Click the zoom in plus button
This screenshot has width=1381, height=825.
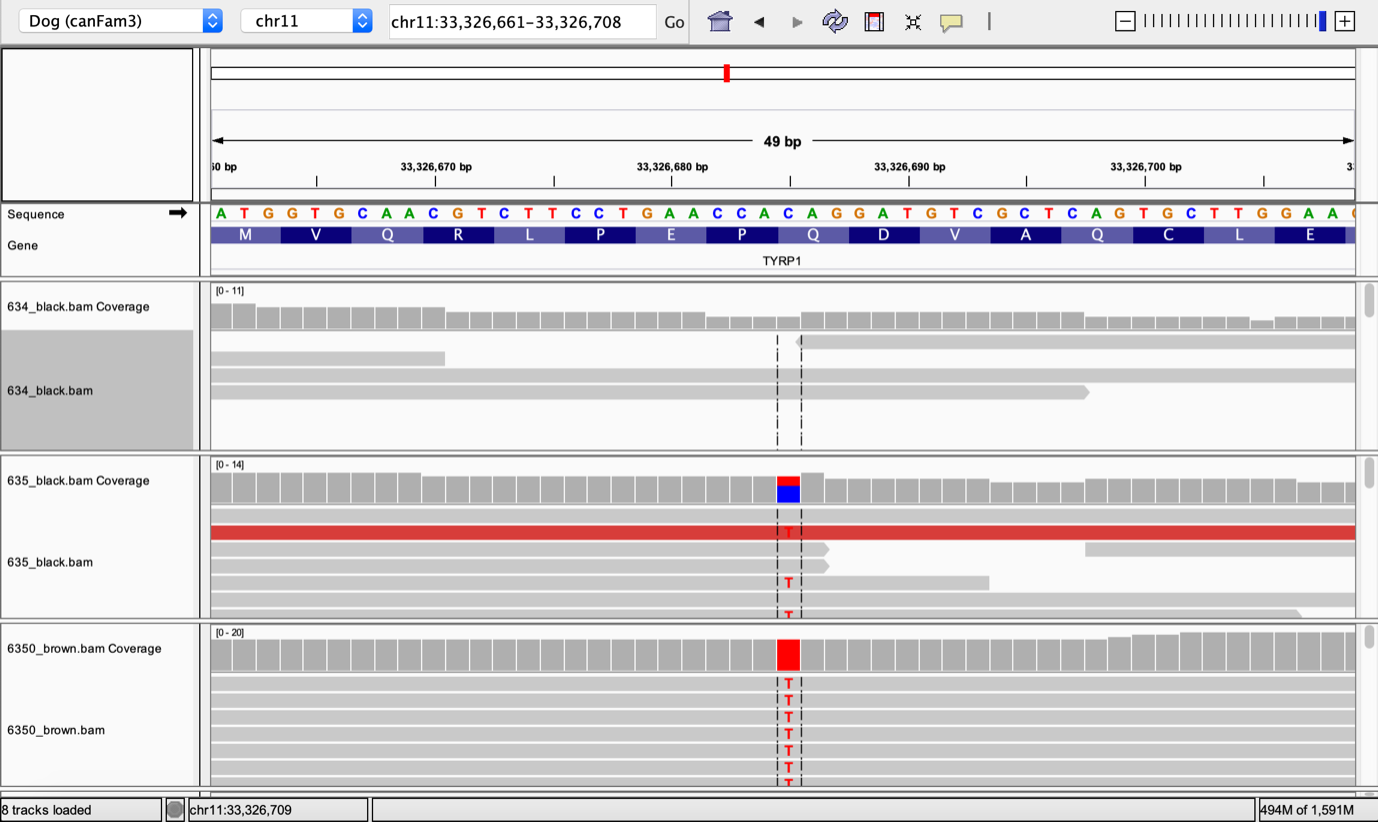[1345, 21]
